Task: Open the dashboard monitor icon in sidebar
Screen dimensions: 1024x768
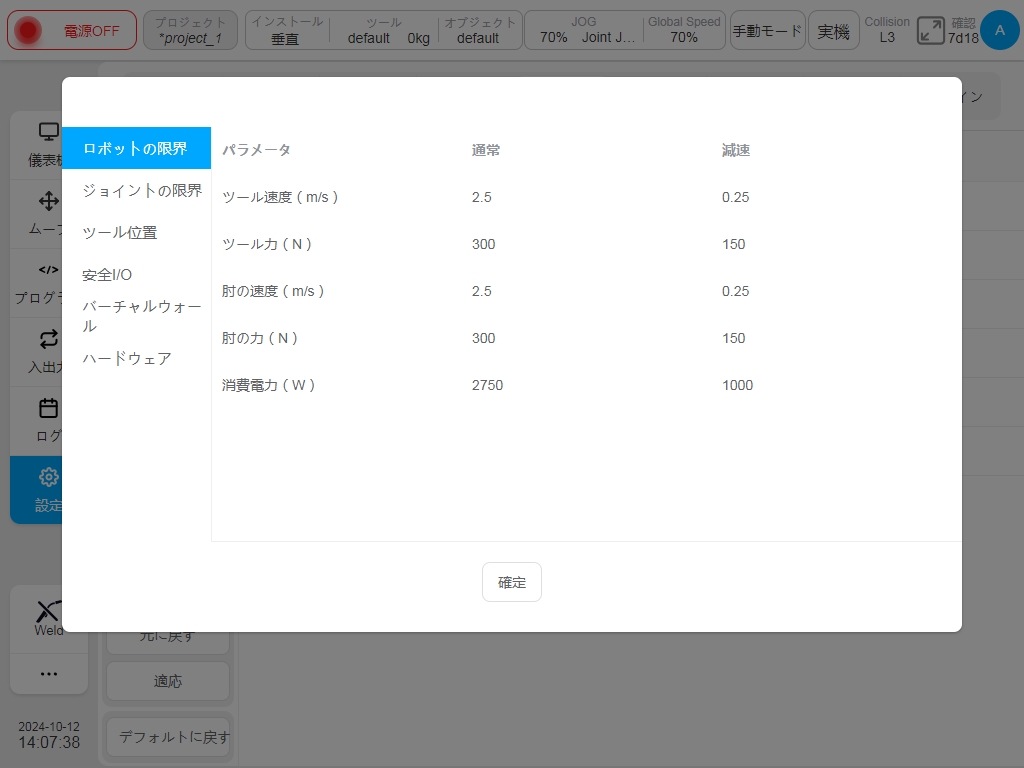Action: coord(48,131)
